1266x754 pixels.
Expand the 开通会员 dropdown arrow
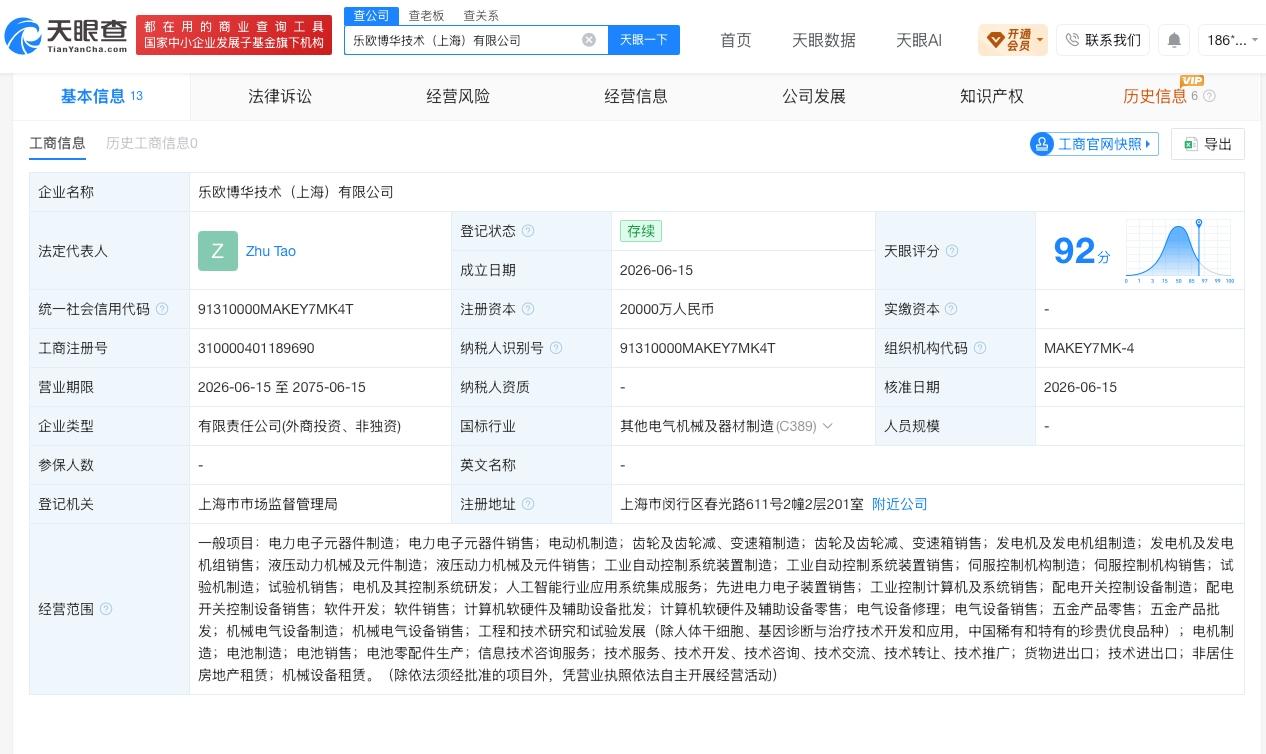(1040, 41)
